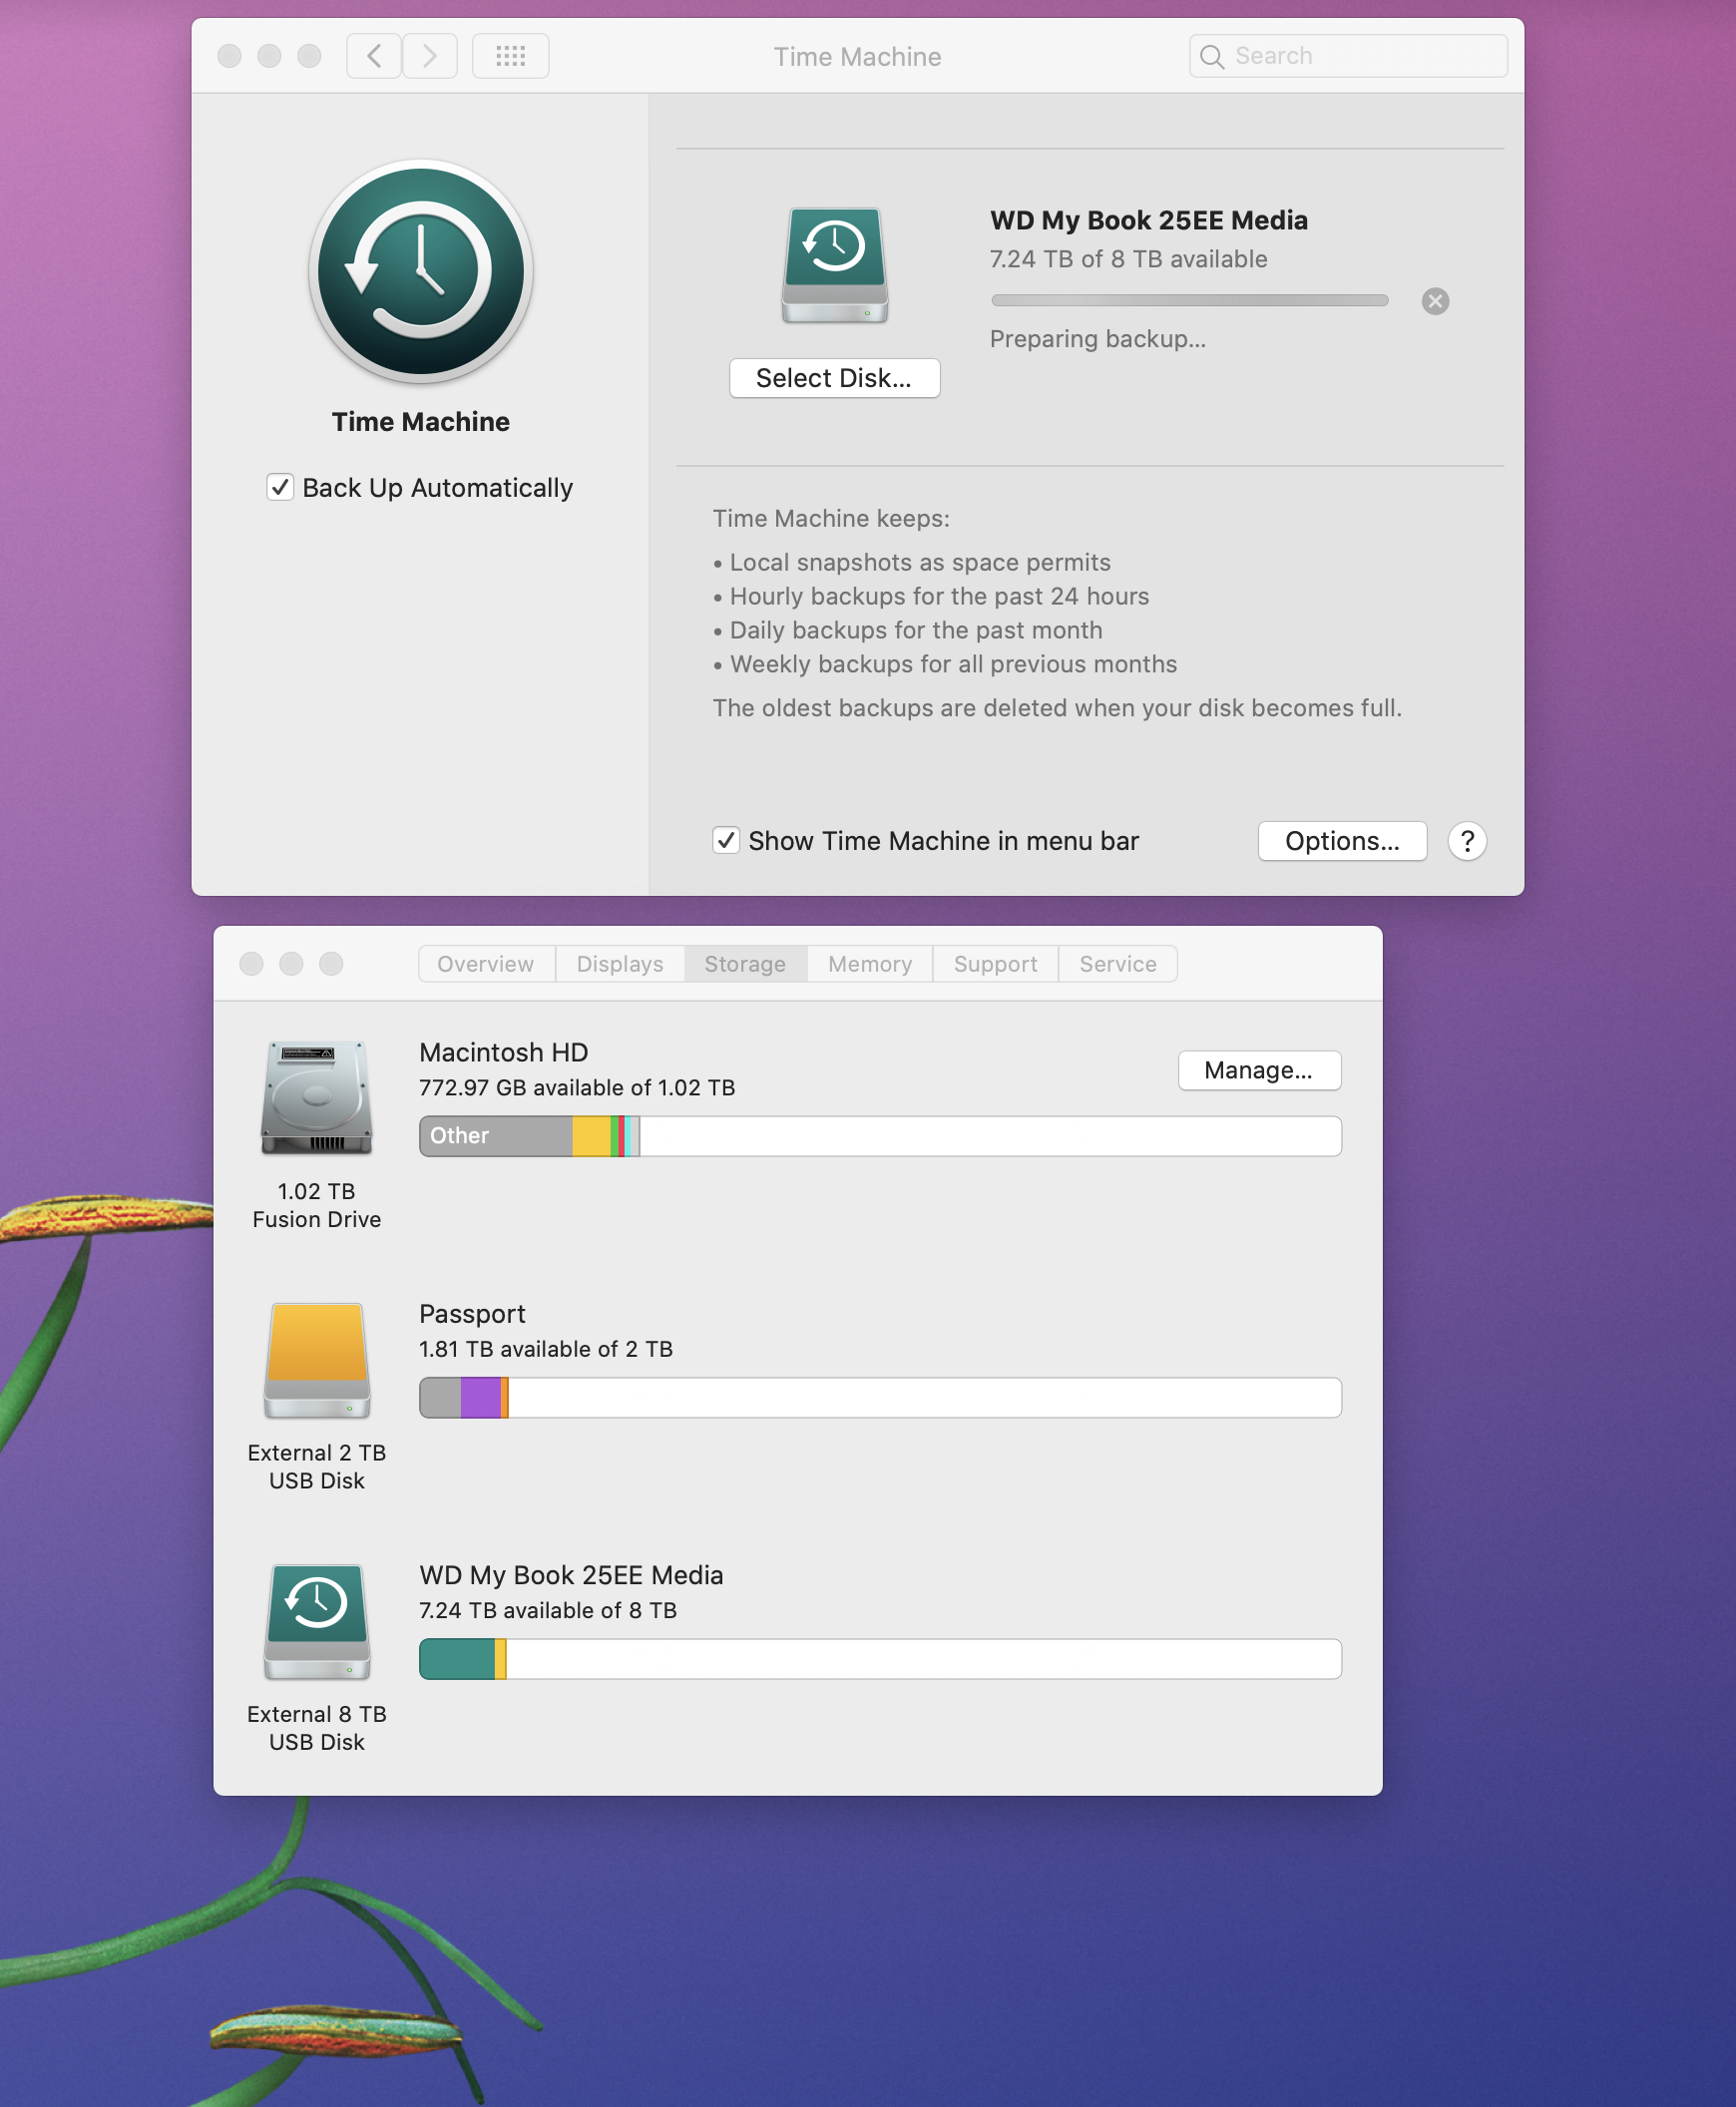Click the Other segment in Macintosh HD bar

[496, 1136]
